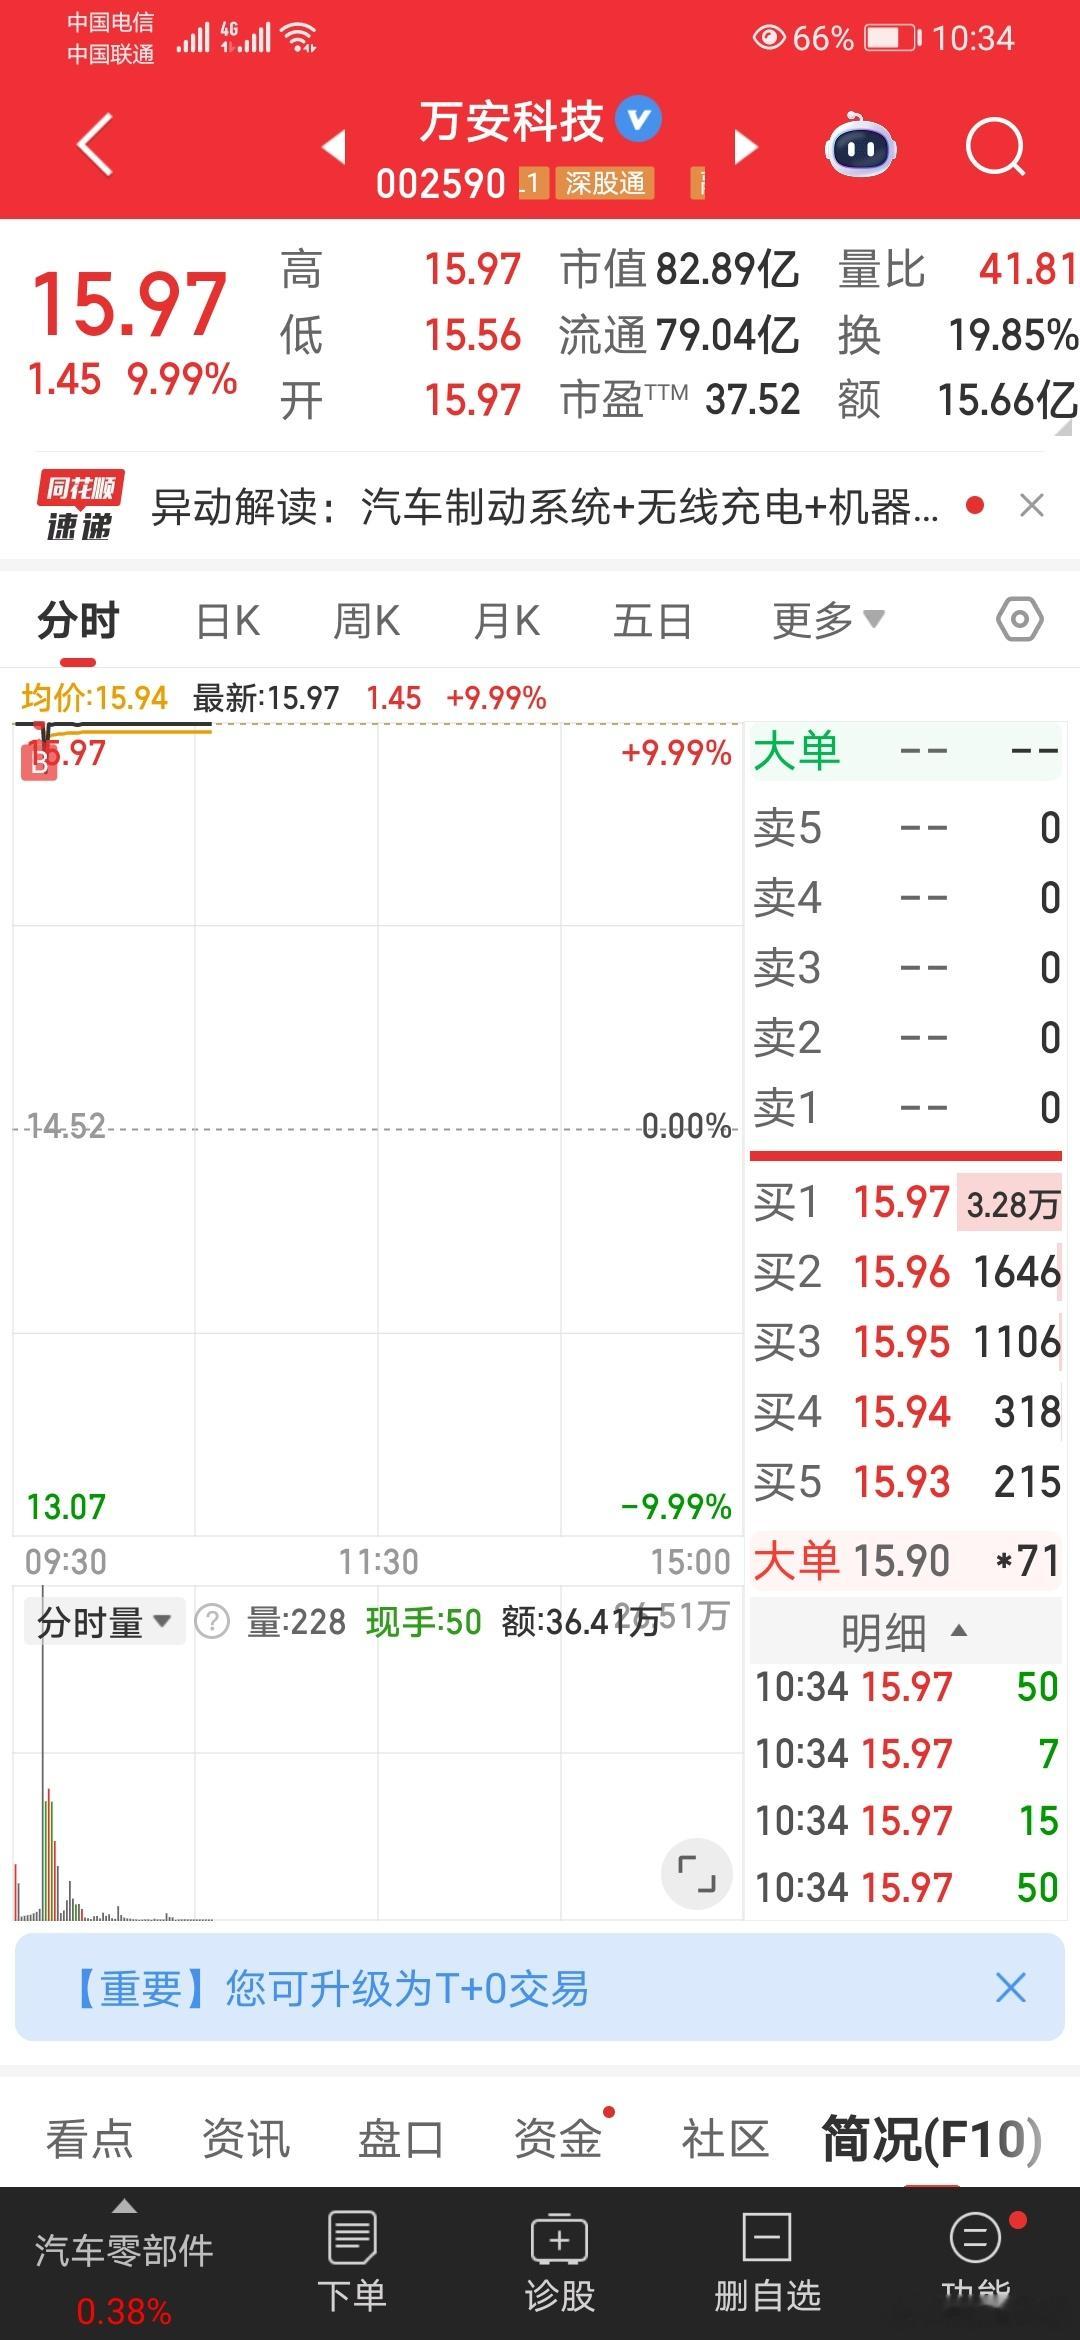
Task: Tap the 深股通 tag
Action: [605, 184]
